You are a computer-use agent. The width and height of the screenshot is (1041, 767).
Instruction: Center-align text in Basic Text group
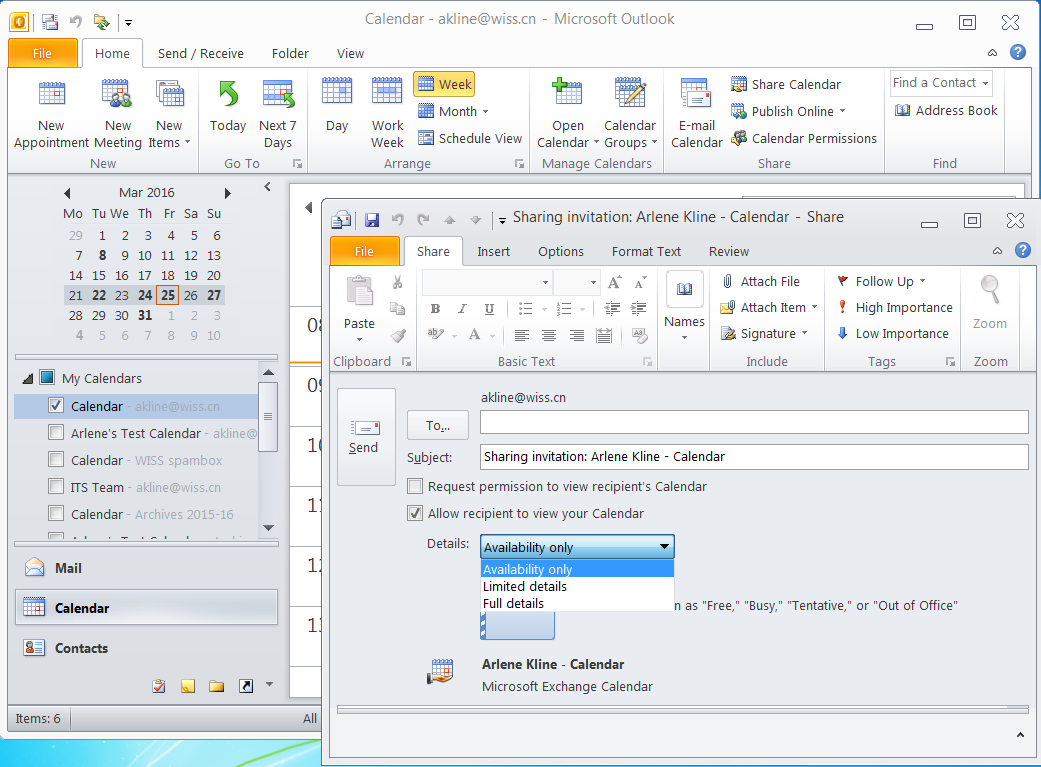pyautogui.click(x=548, y=335)
